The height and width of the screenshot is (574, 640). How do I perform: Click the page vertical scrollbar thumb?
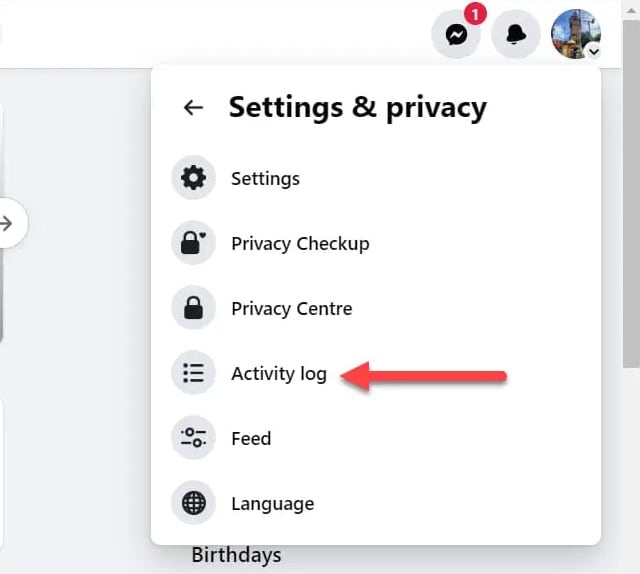(631, 194)
